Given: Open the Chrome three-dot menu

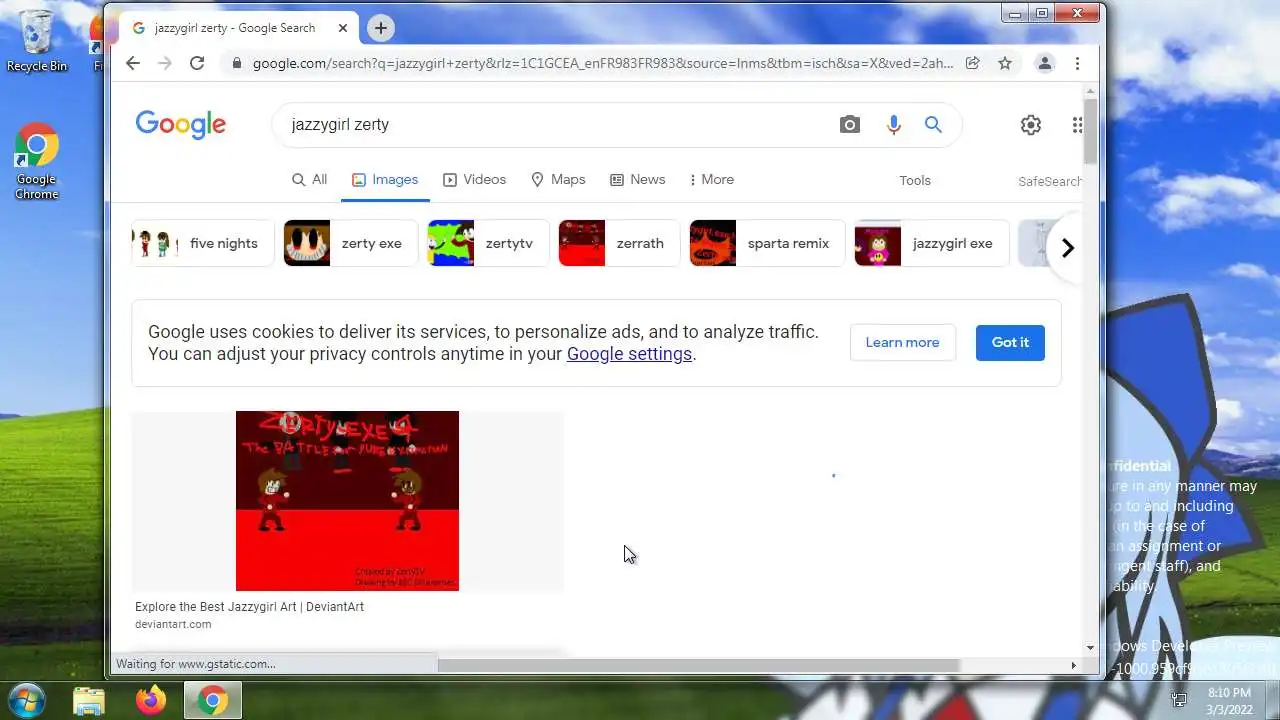Looking at the screenshot, I should pos(1077,63).
